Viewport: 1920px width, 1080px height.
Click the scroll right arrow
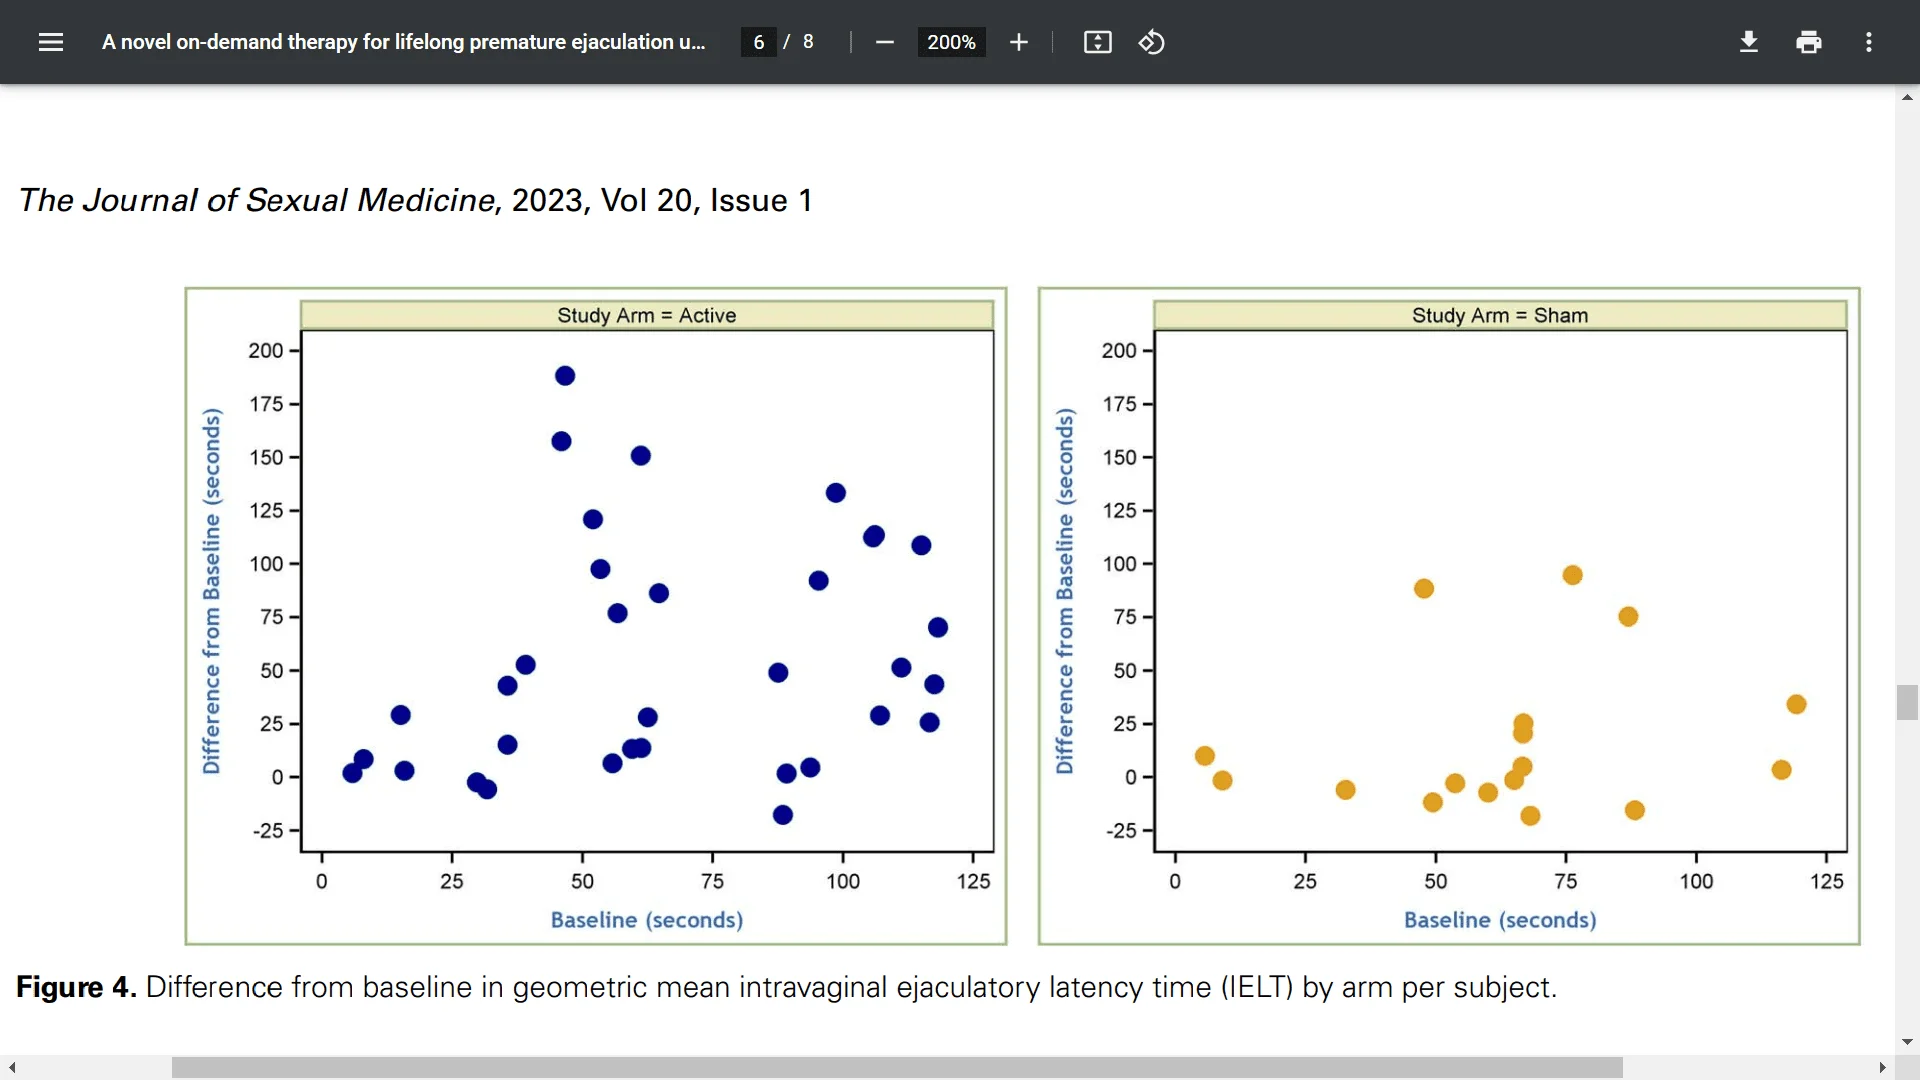[1882, 1068]
